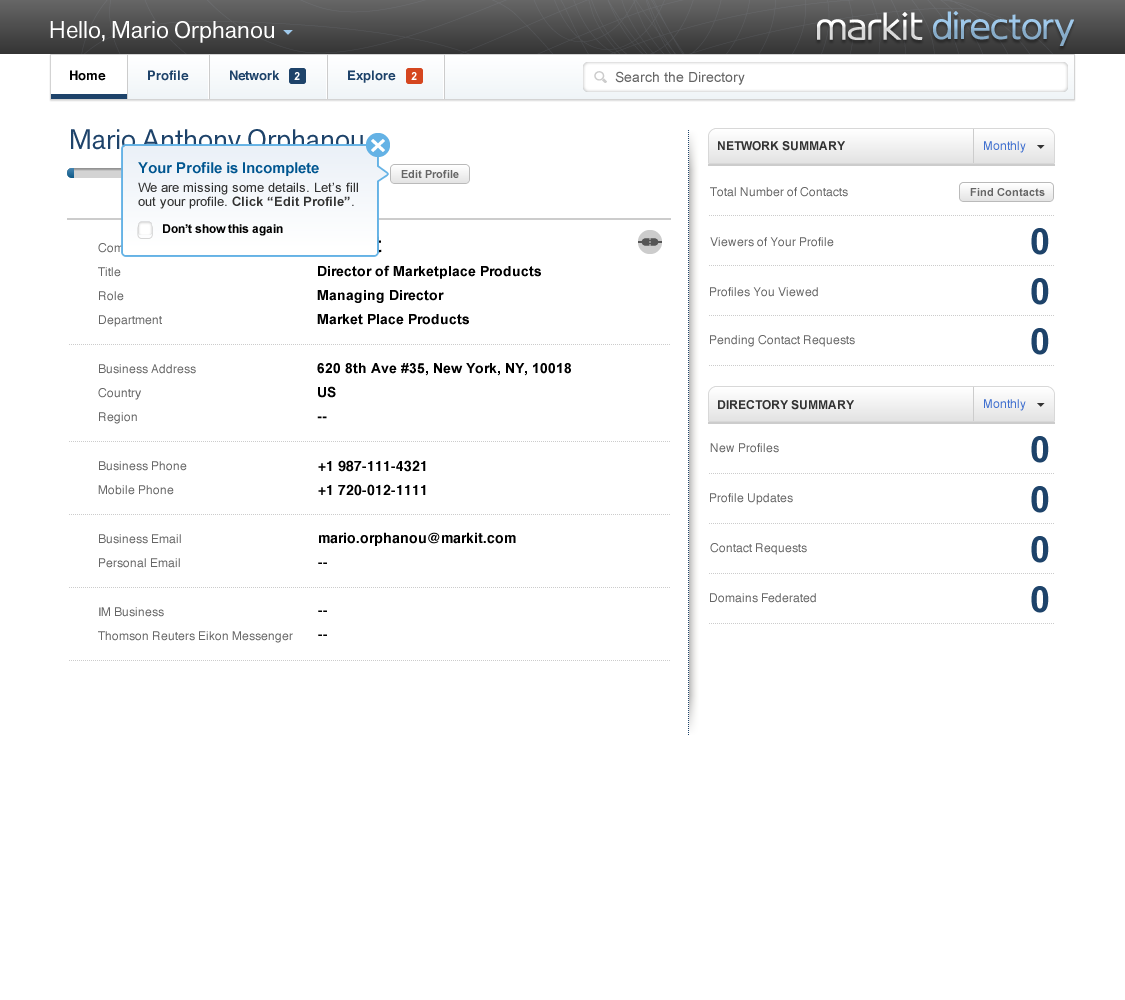Click the link icon beside company details

coord(650,242)
